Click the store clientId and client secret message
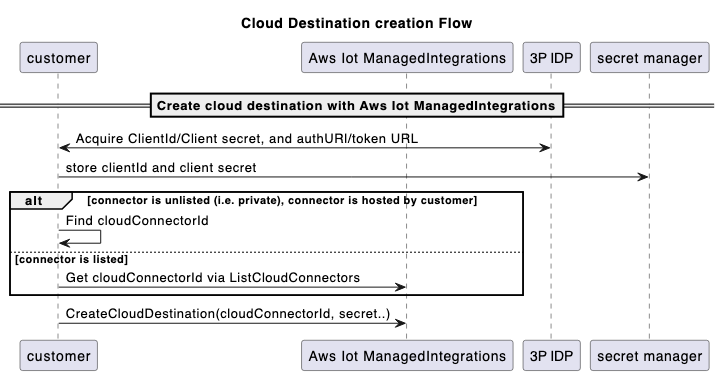Screen dimensions: 721x376 click(161, 168)
